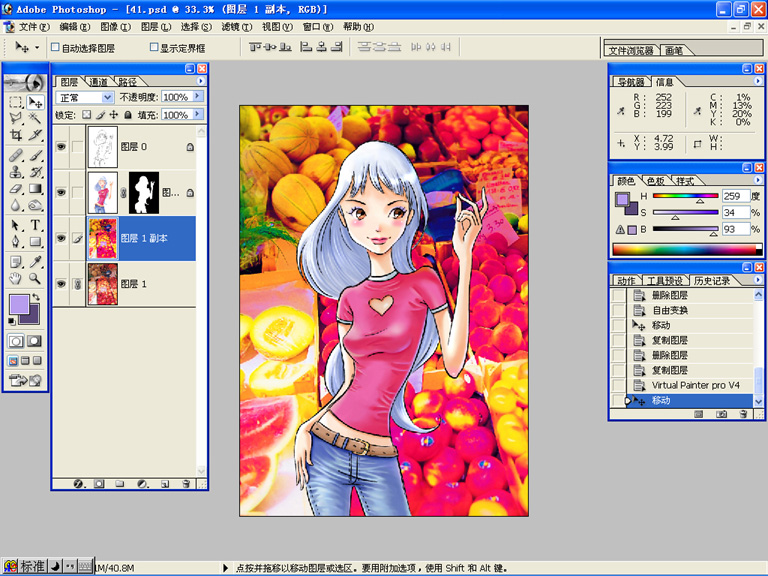The image size is (768, 576).
Task: Select the Zoom tool
Action: [35, 278]
